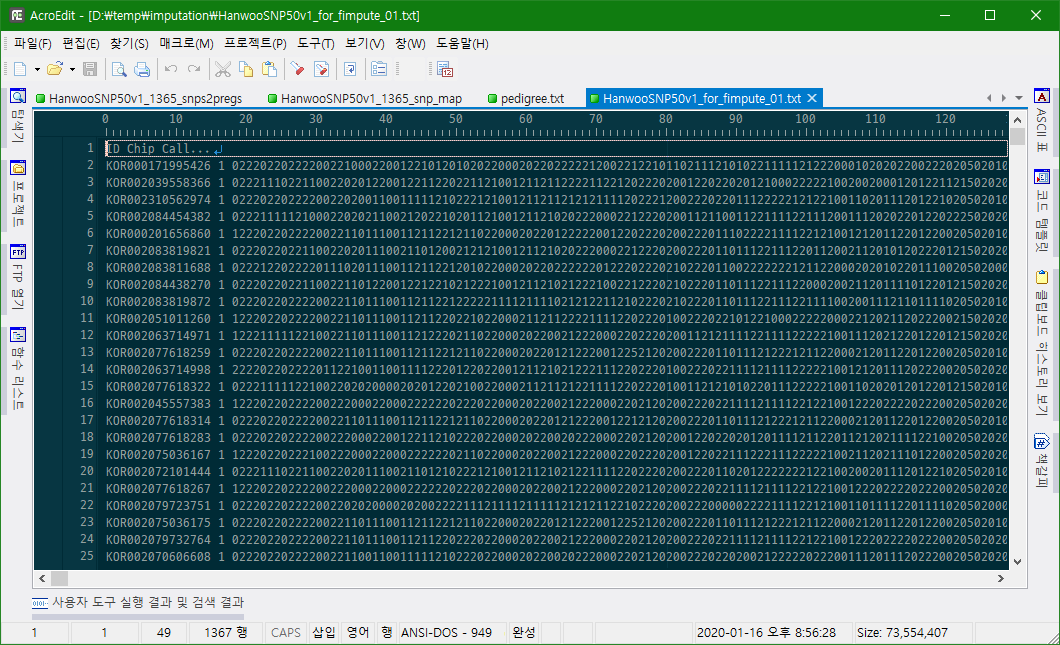Click the horizontal scrollbar thumb
The image size is (1060, 645).
[59, 579]
